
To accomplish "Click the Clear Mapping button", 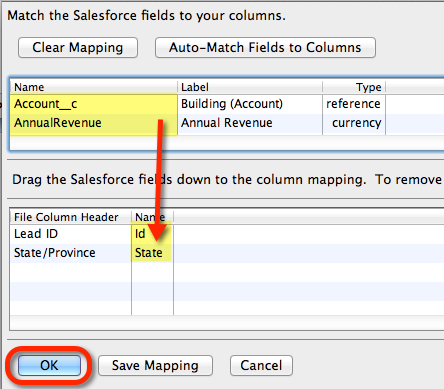I will [x=78, y=47].
